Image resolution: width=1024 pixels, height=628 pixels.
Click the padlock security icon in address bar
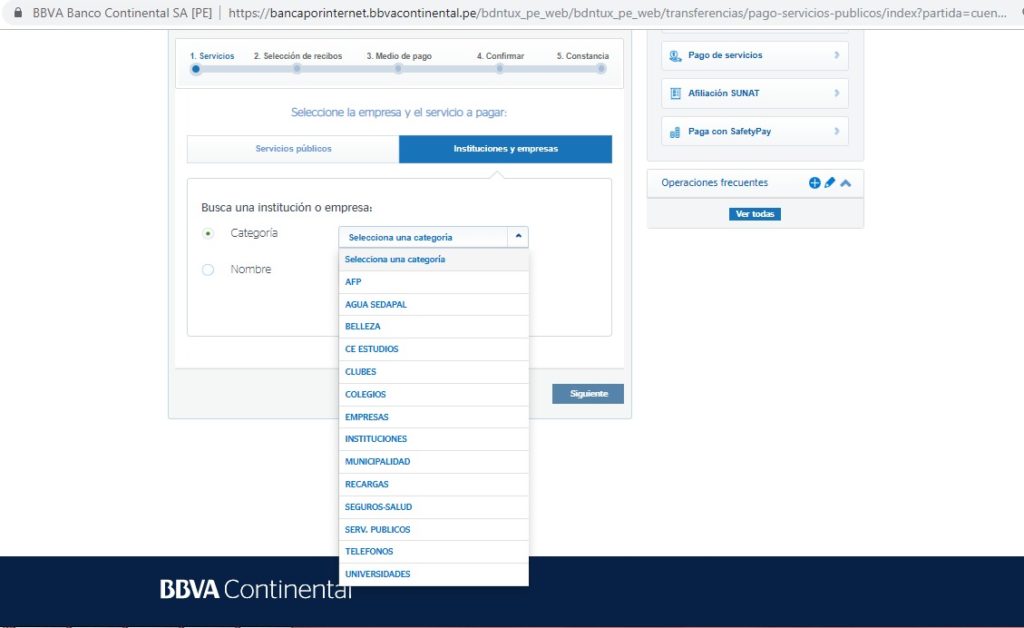[x=18, y=12]
